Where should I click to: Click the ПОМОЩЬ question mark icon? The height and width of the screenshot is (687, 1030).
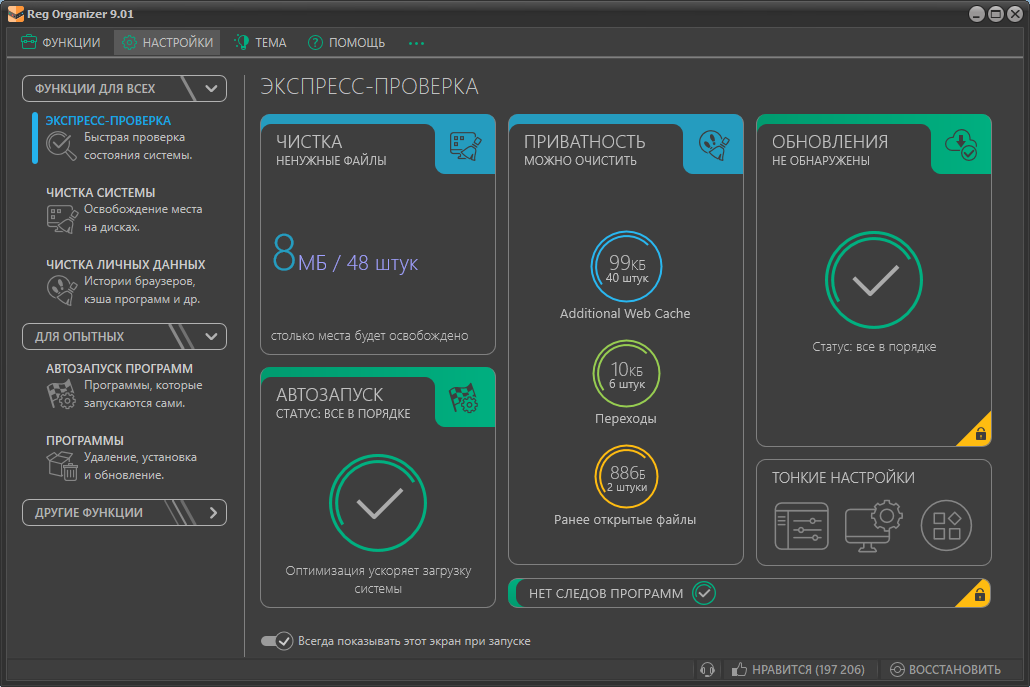[315, 43]
